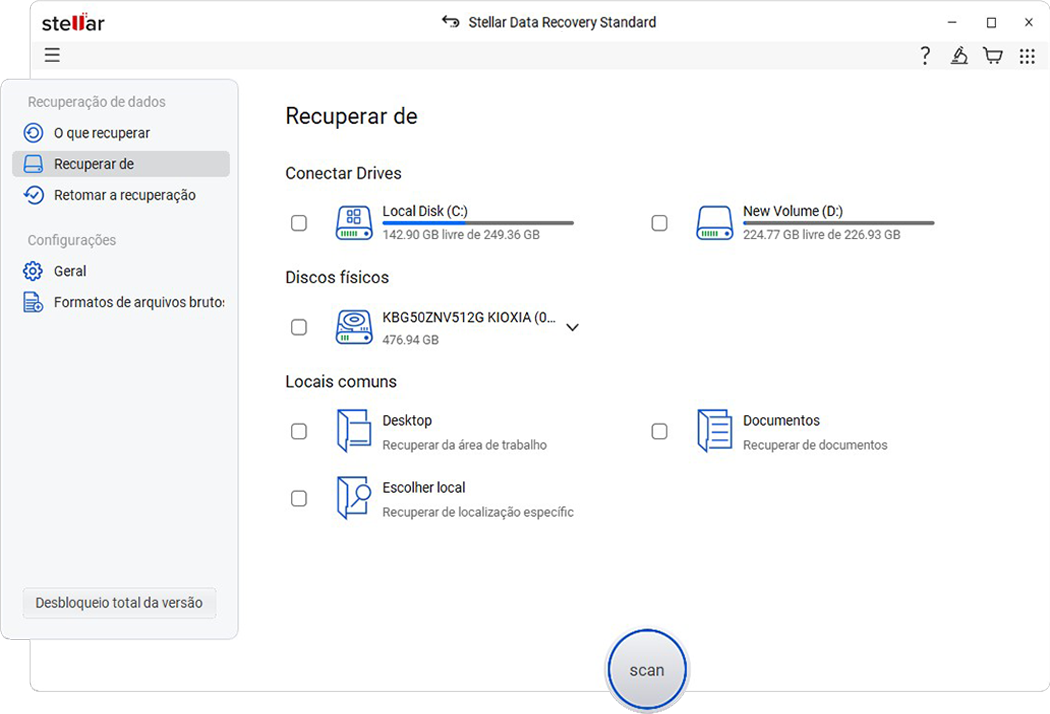Click the Recuperar de drive icon in sidebar
This screenshot has width=1050, height=714.
(33, 163)
